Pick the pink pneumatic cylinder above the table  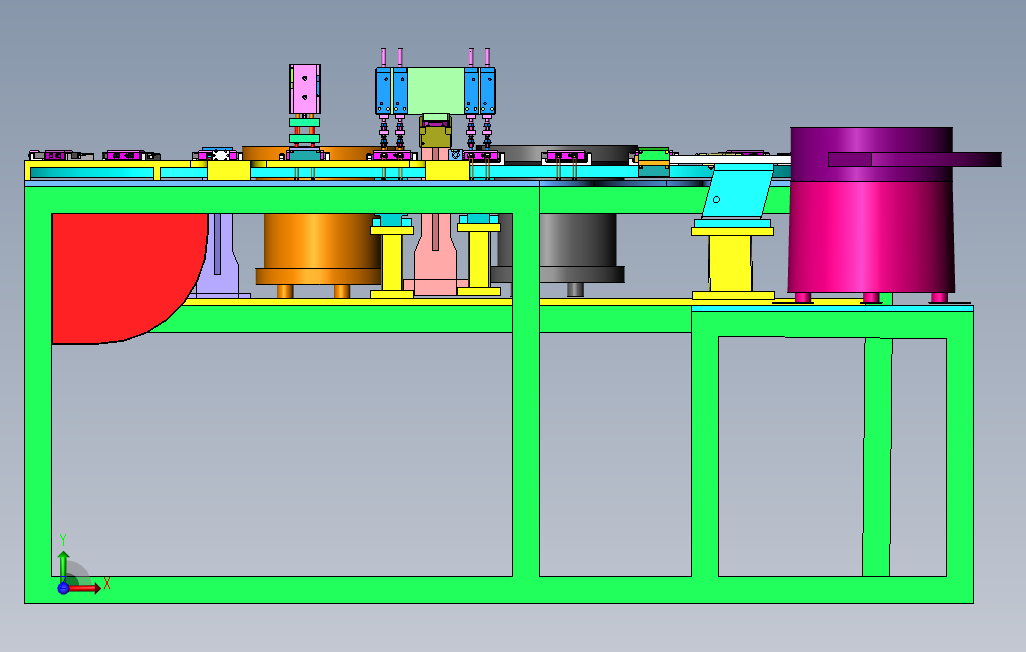(305, 89)
